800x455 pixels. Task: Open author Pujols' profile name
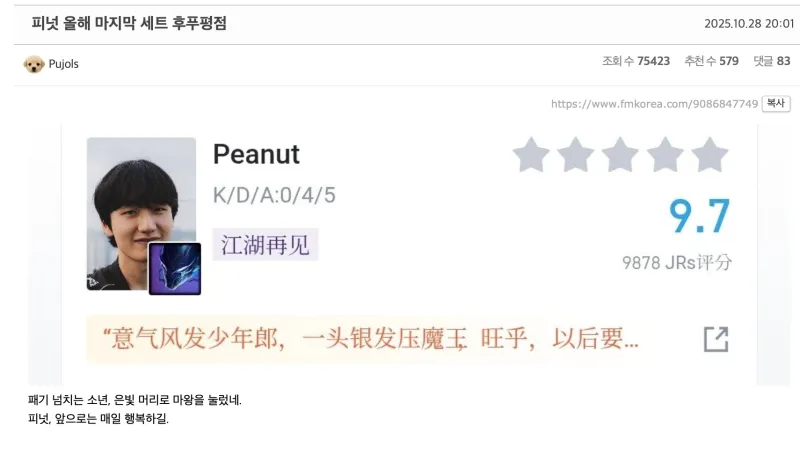pos(63,64)
